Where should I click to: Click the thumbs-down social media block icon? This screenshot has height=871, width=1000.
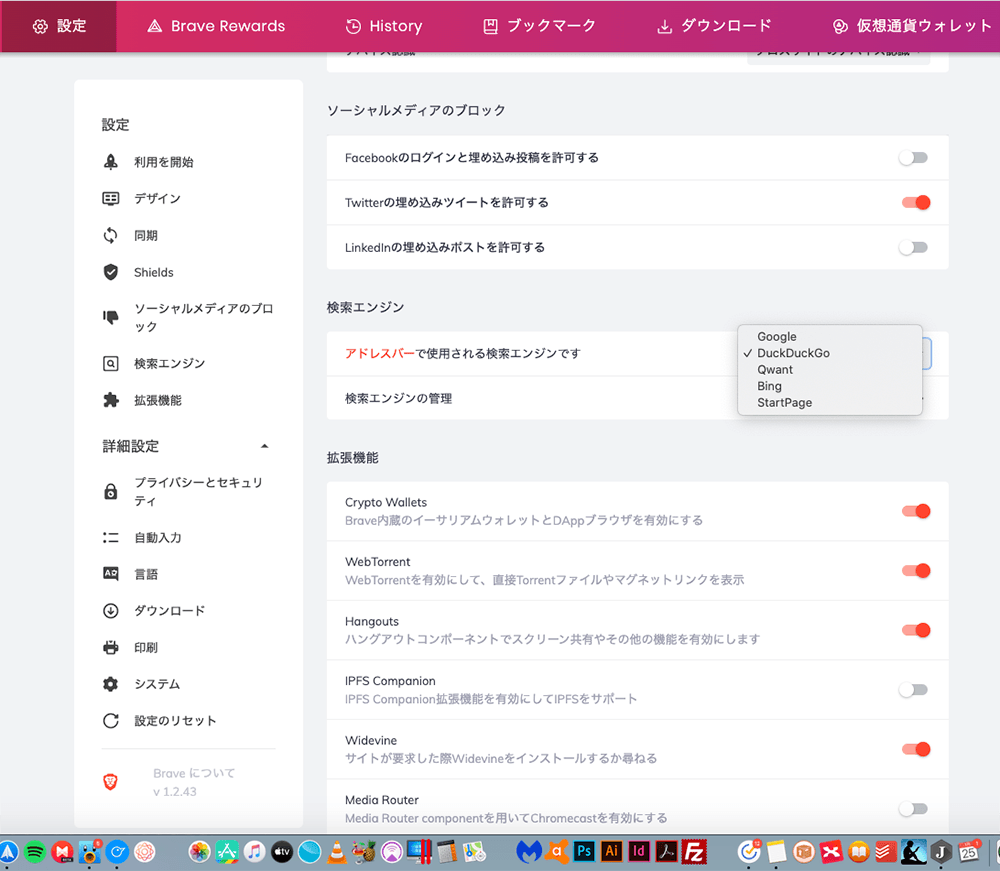pyautogui.click(x=110, y=317)
